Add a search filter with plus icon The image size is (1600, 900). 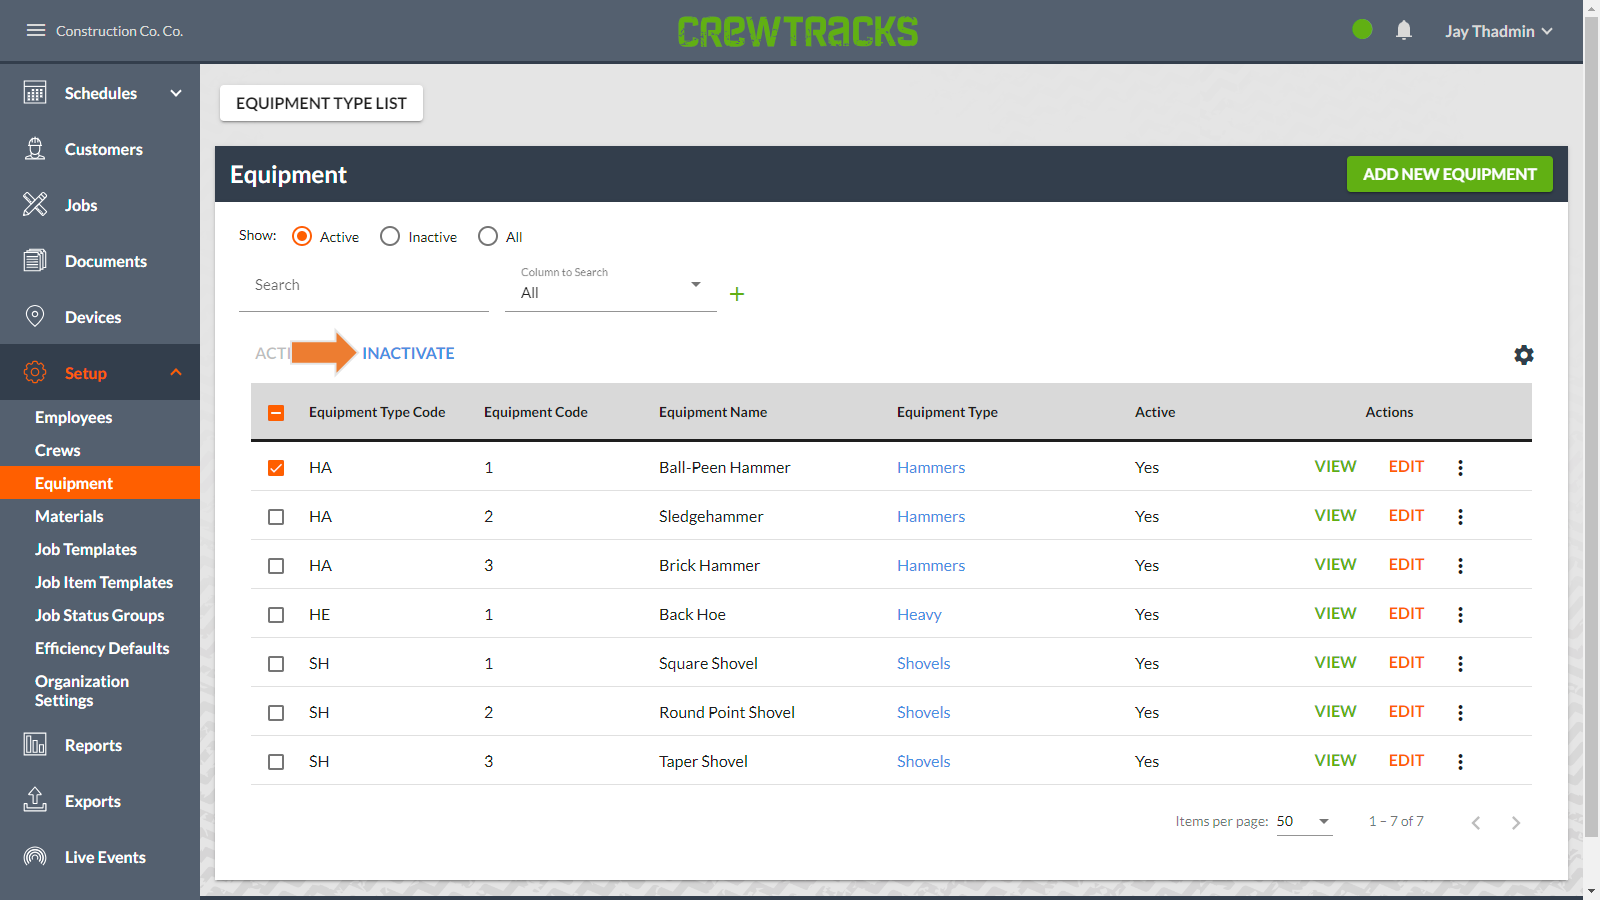point(737,294)
